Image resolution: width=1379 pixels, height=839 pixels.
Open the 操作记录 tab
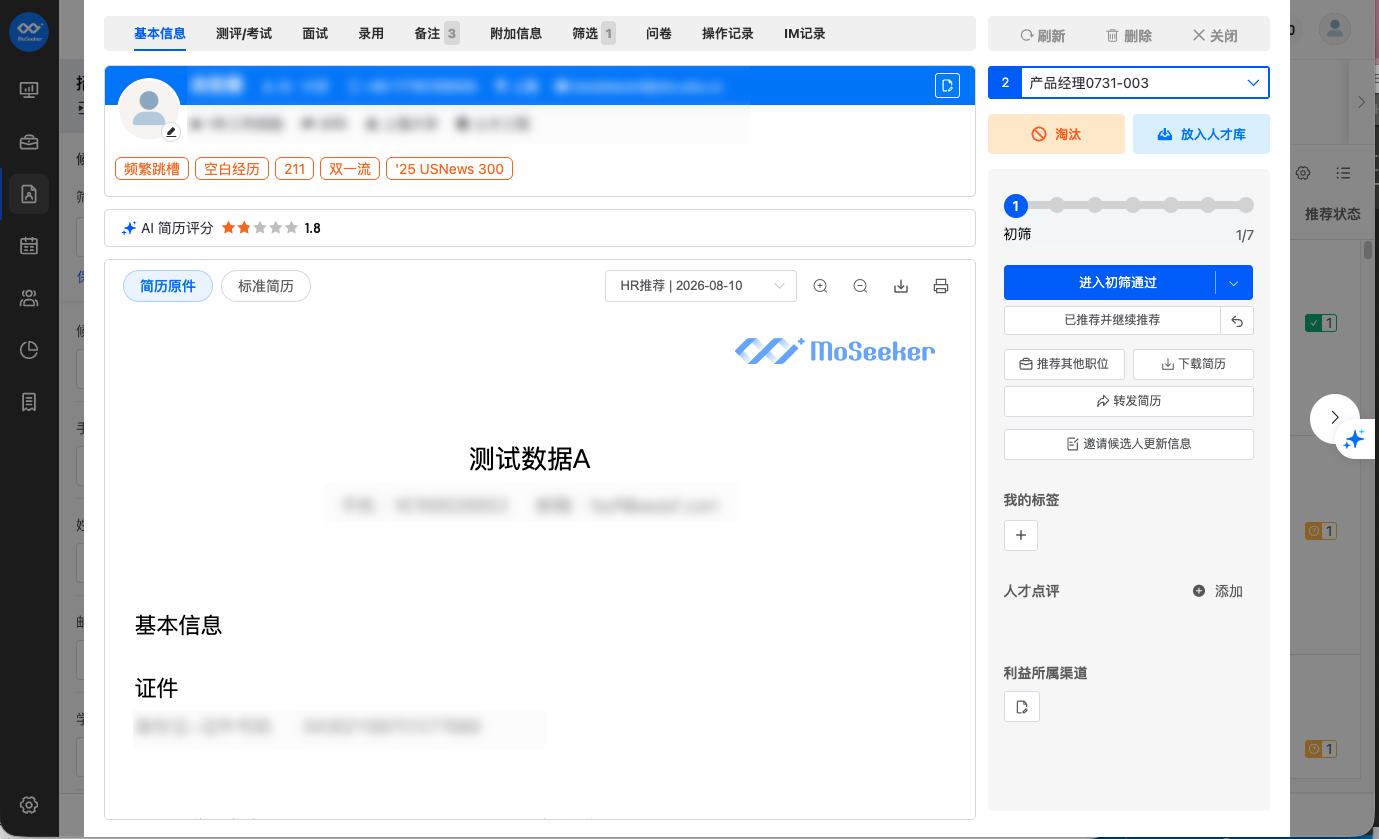pos(728,34)
